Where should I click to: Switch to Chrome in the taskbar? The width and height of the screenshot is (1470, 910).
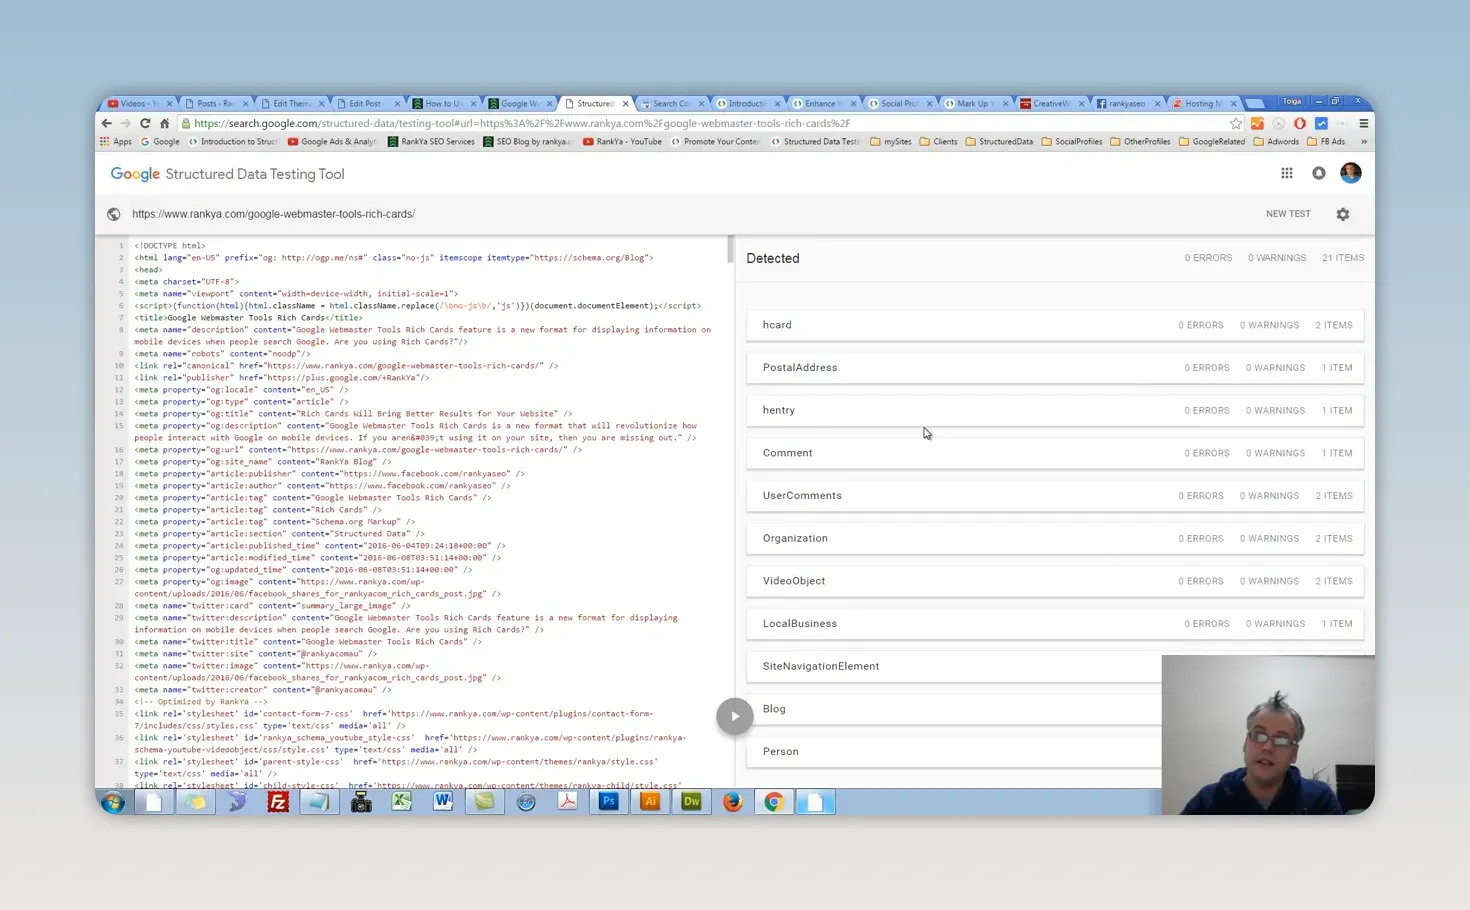(x=774, y=802)
